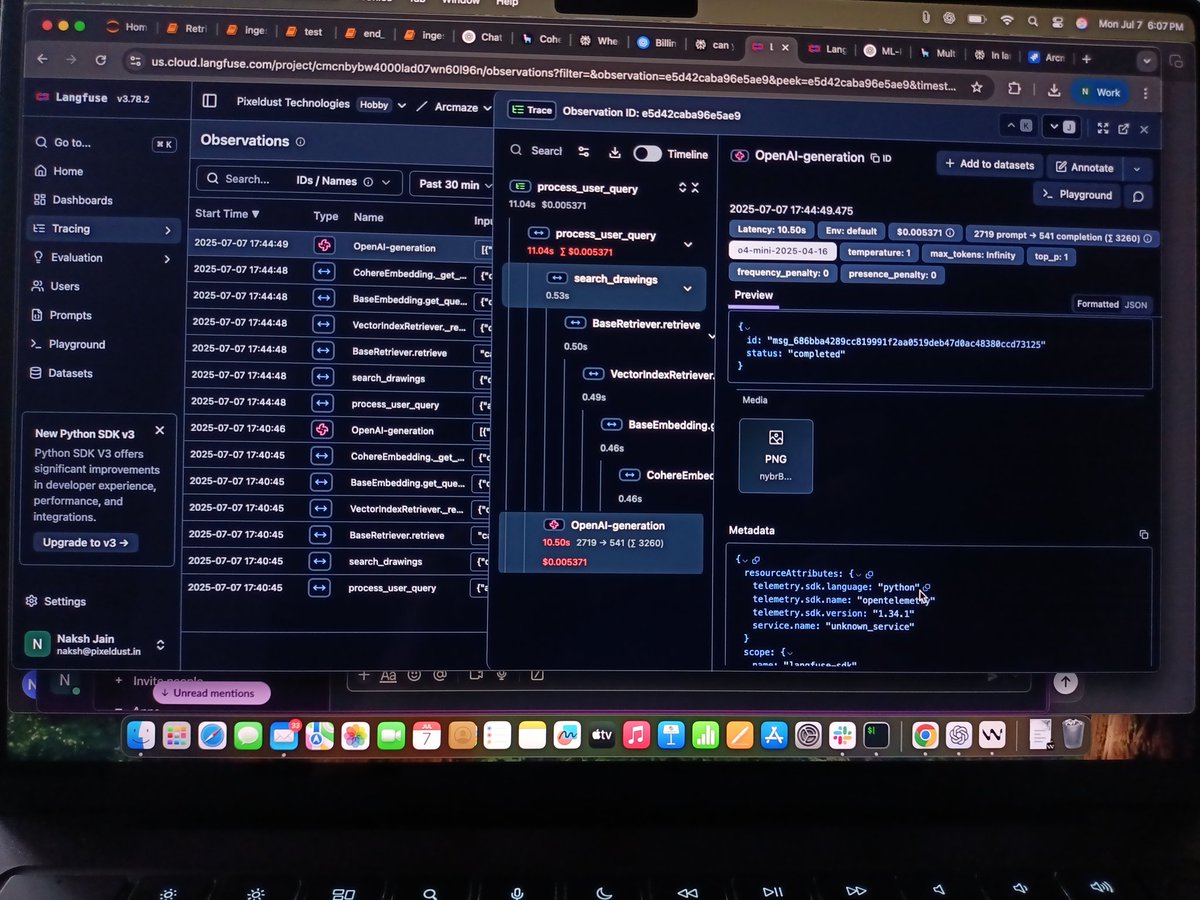Expand or collapse all trace tree nodes
This screenshot has width=1200, height=900.
click(689, 187)
